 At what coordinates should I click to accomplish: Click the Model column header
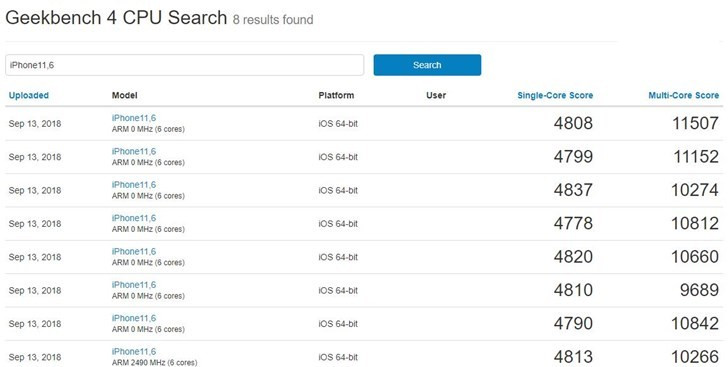124,95
